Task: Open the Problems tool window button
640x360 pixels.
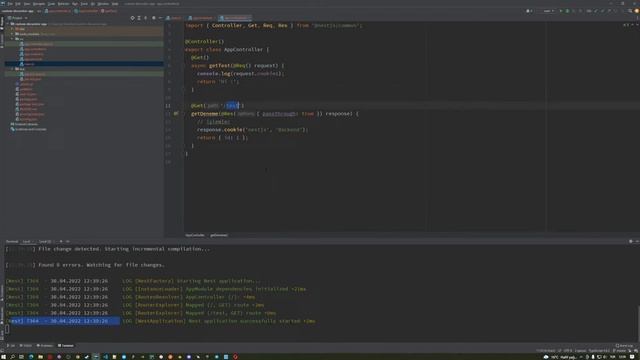Action: [x=45, y=346]
